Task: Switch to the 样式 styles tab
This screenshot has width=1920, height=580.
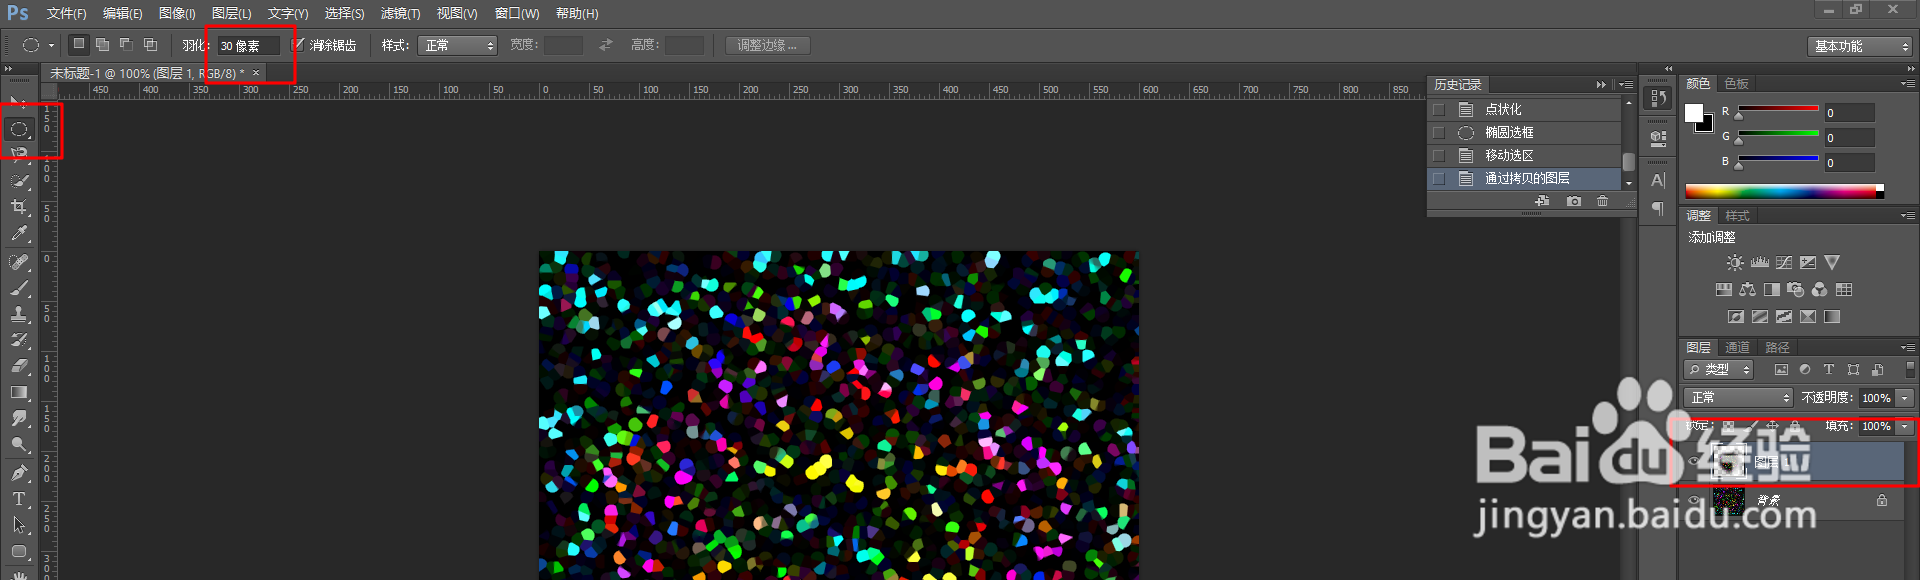Action: pos(1738,216)
